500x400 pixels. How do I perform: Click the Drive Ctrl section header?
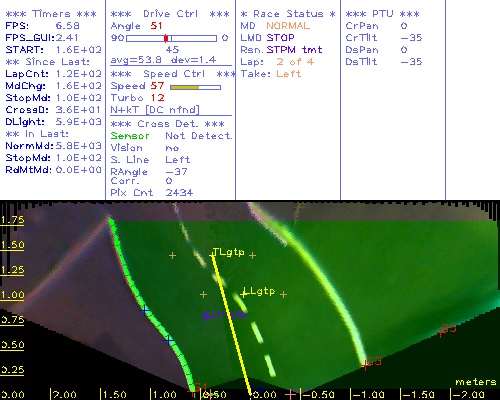170,14
